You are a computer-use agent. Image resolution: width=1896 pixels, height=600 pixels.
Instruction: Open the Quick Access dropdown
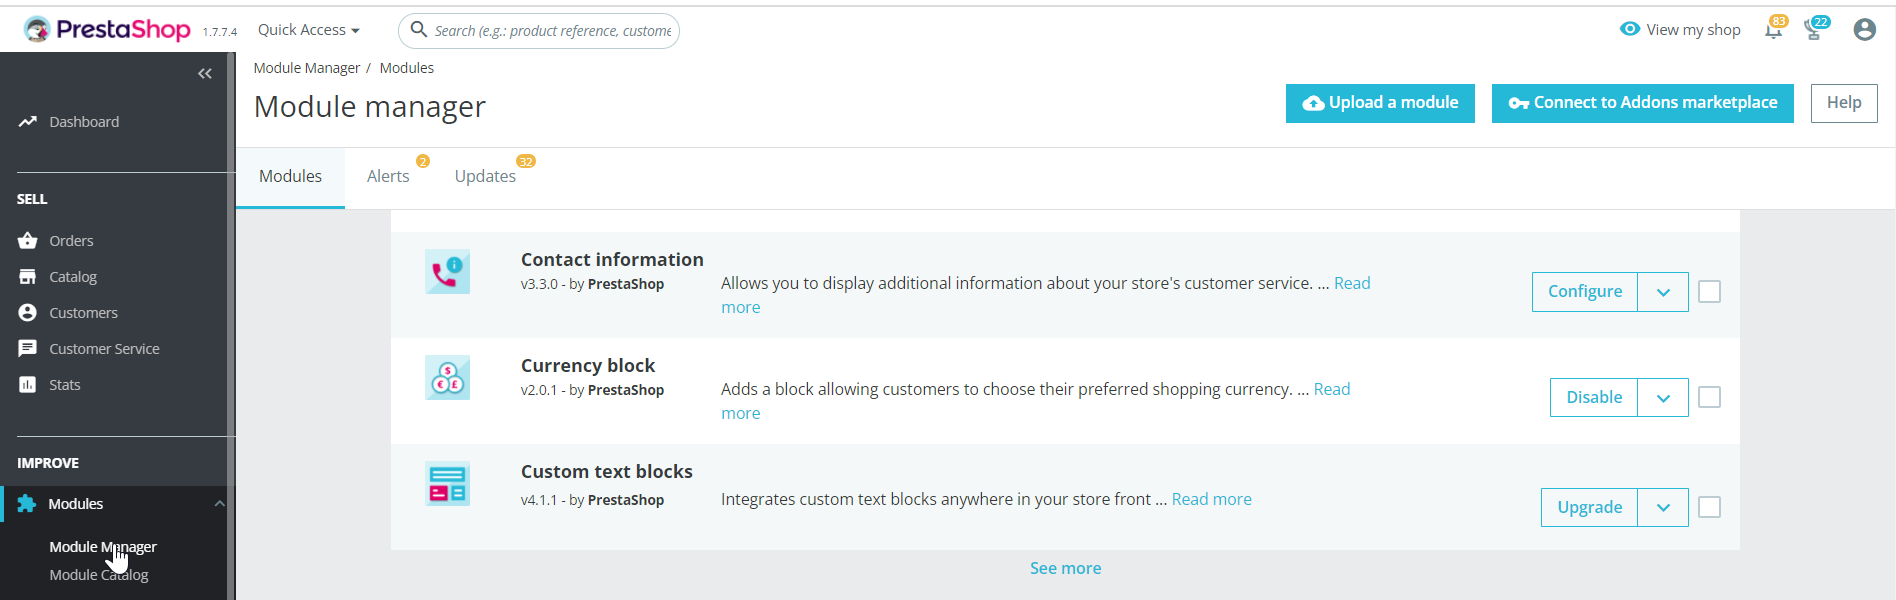(308, 30)
